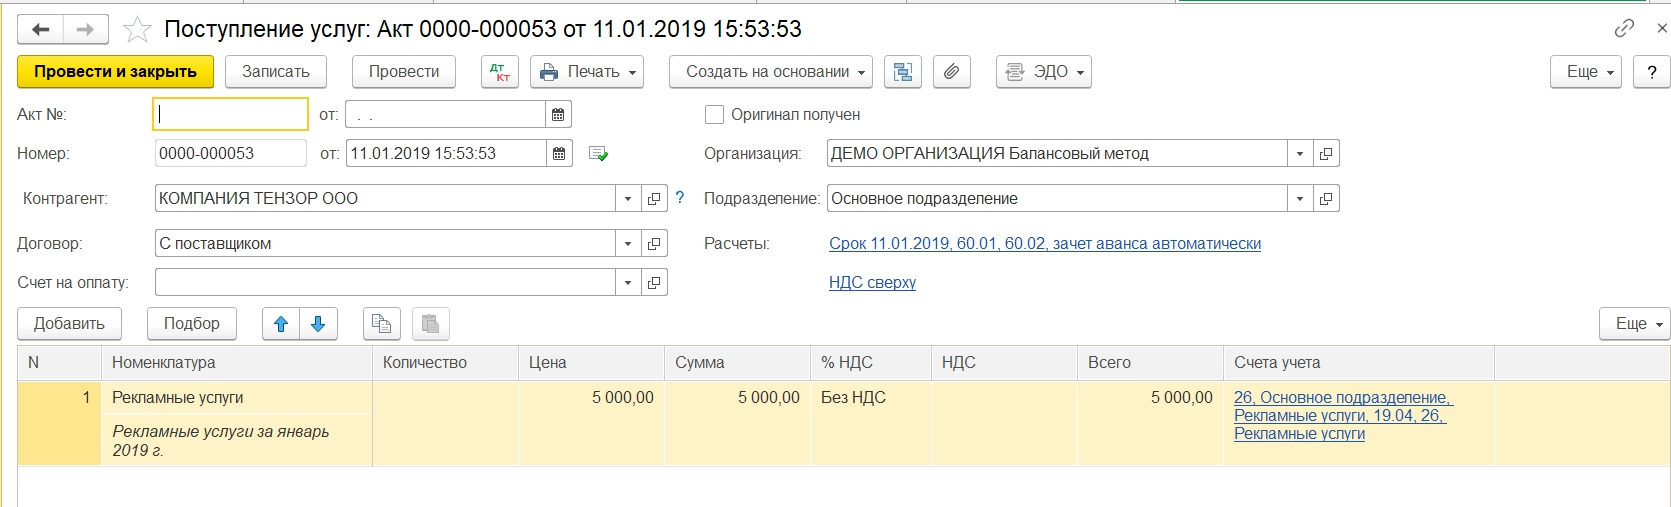This screenshot has width=1671, height=507.
Task: Tick the Оригинал получен checkbox
Action: [714, 115]
